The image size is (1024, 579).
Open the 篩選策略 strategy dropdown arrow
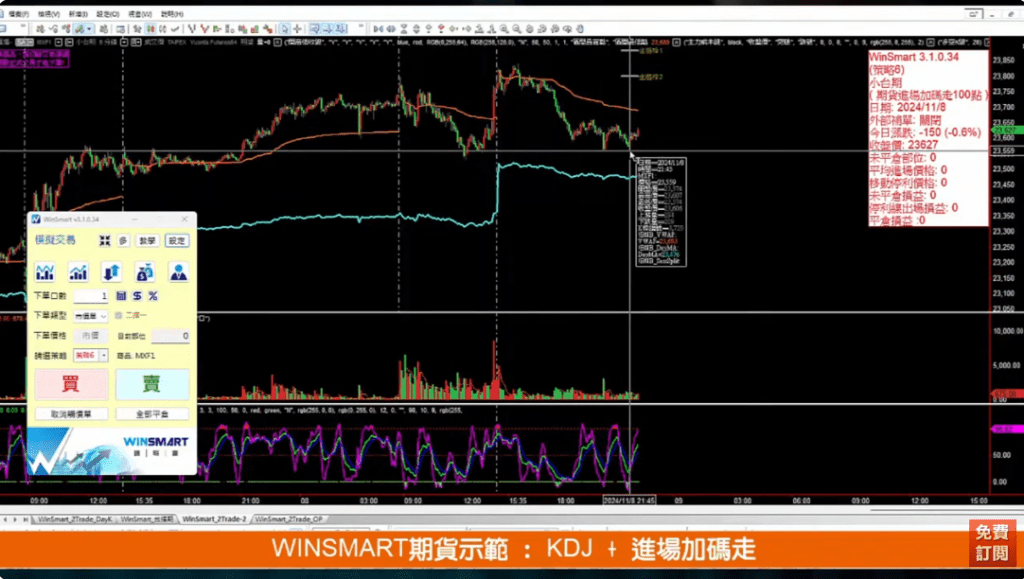point(104,355)
